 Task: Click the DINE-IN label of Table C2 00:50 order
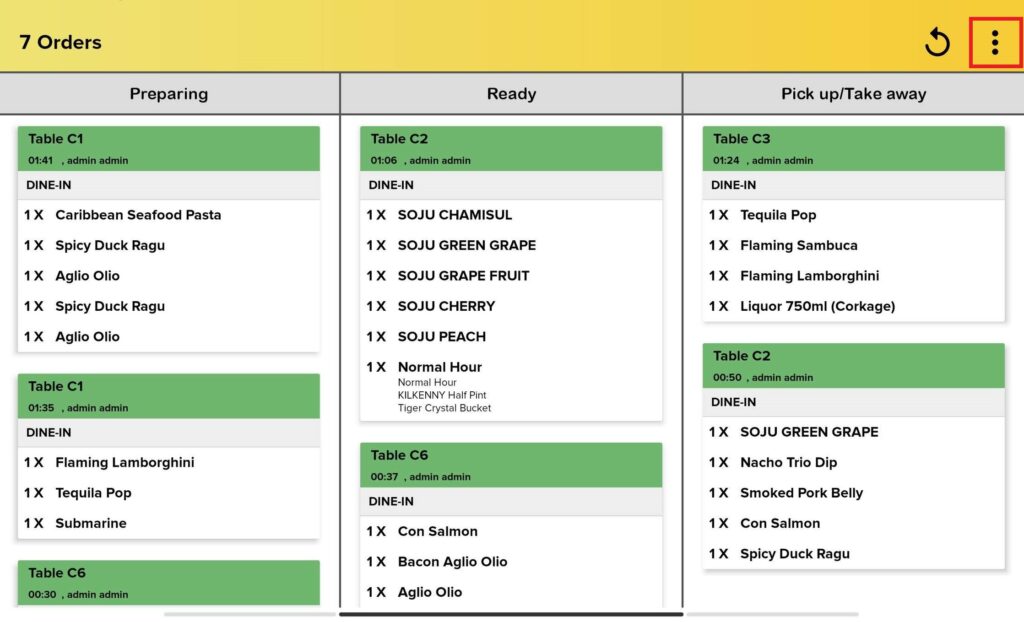pos(733,402)
